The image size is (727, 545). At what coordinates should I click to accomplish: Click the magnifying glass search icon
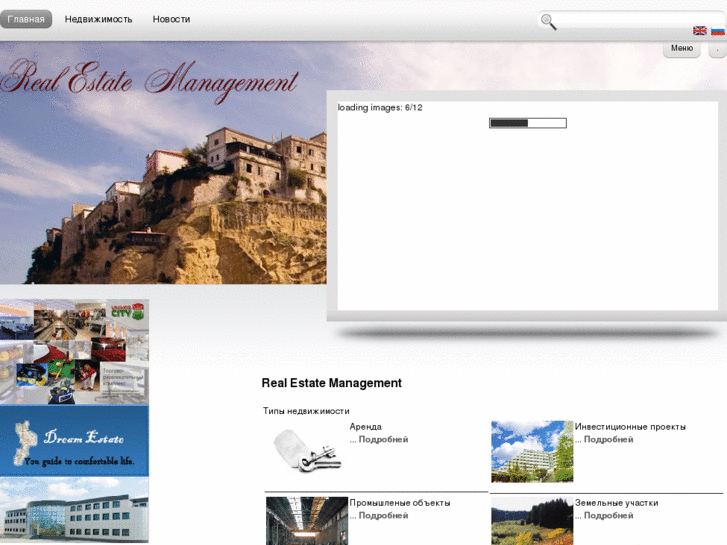pyautogui.click(x=548, y=22)
